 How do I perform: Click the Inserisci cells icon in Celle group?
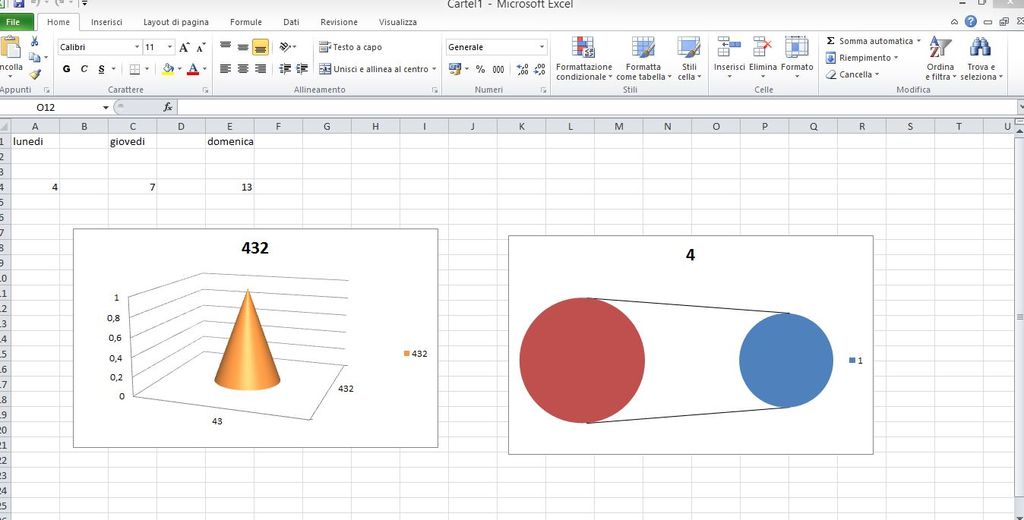click(729, 47)
